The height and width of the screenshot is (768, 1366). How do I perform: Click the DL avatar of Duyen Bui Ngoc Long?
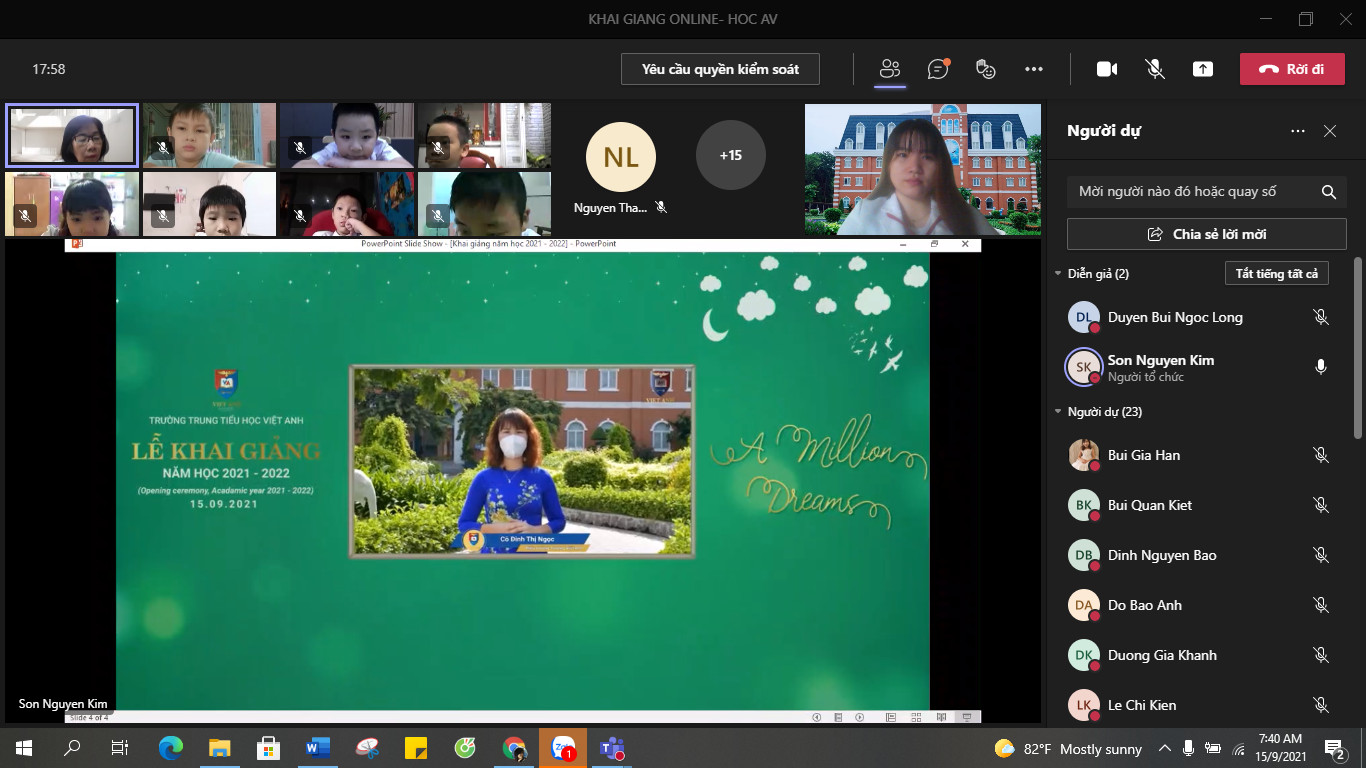pyautogui.click(x=1083, y=317)
